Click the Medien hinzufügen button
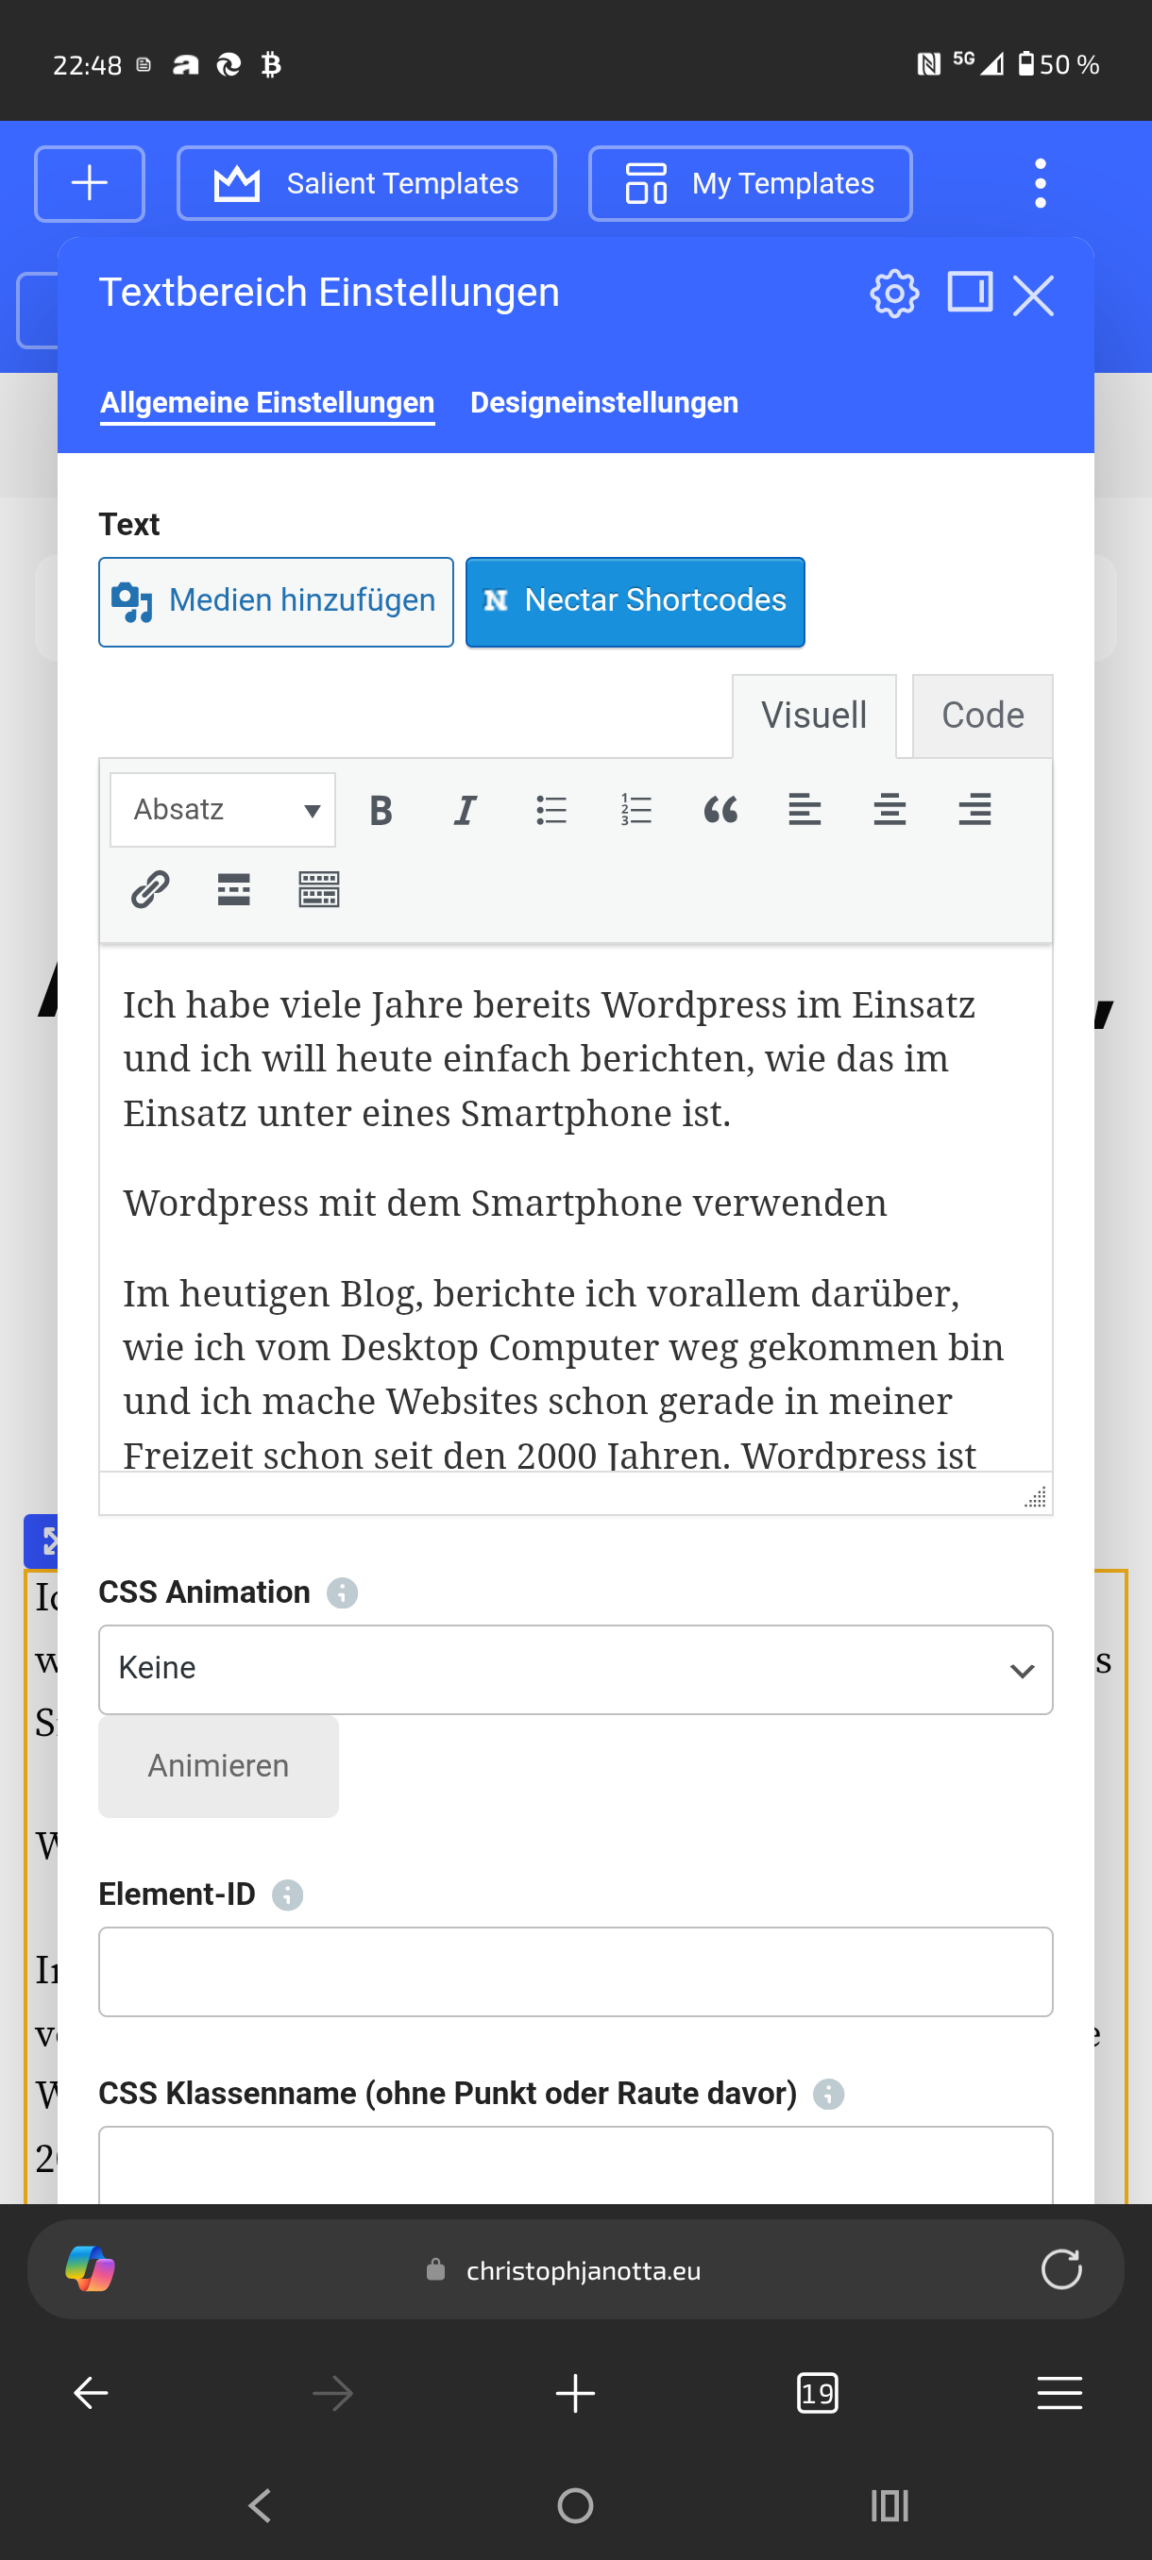 tap(276, 601)
